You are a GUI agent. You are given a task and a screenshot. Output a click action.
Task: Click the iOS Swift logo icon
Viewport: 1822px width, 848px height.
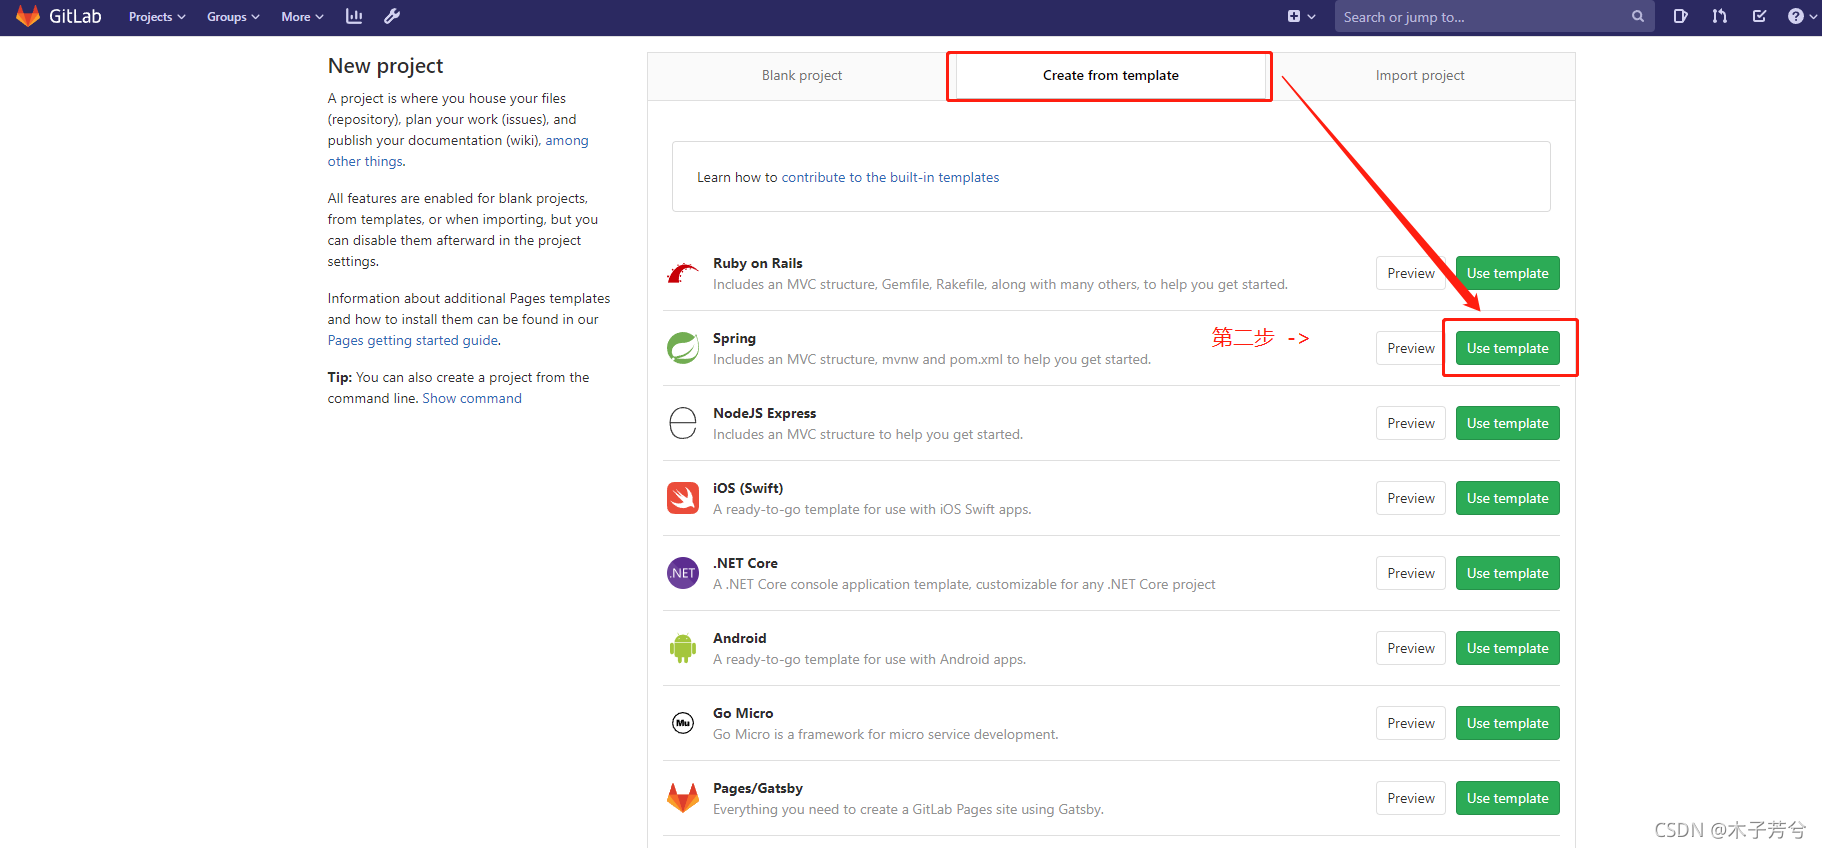683,498
